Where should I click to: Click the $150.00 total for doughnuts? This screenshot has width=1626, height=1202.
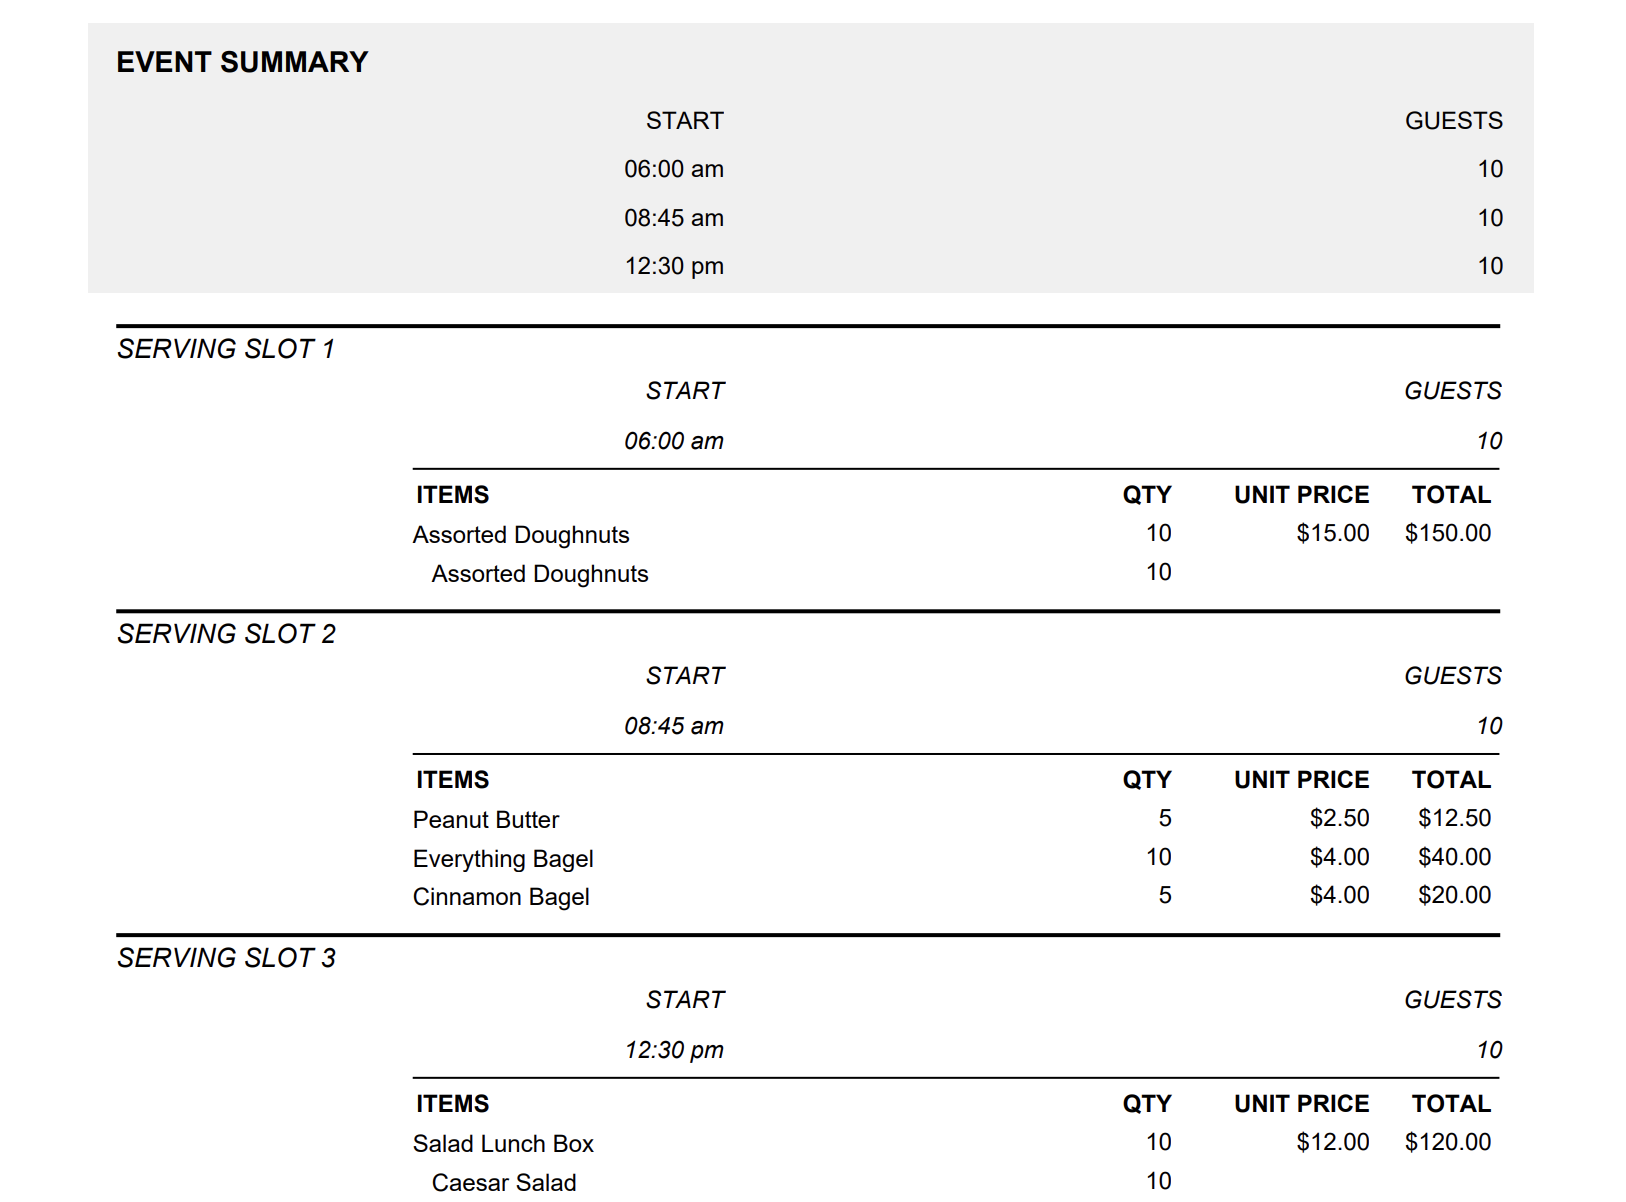pyautogui.click(x=1447, y=533)
